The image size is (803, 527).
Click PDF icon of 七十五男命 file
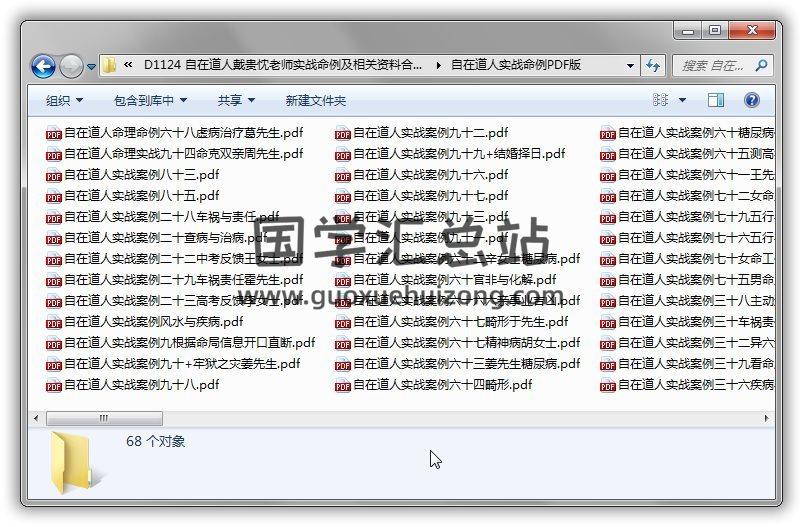(607, 281)
